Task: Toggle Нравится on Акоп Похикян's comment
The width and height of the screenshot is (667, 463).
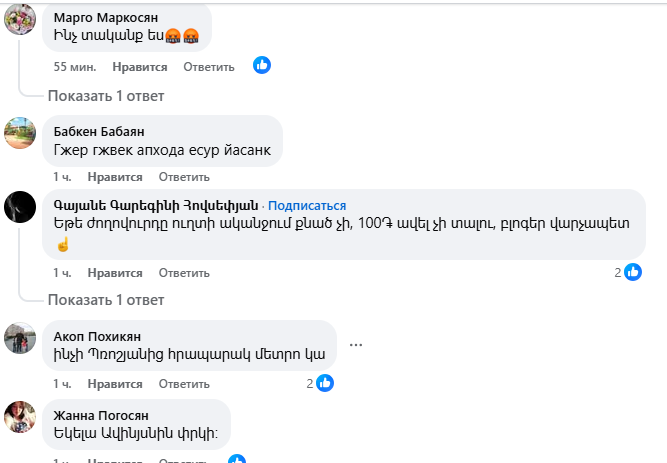Action: [x=114, y=383]
